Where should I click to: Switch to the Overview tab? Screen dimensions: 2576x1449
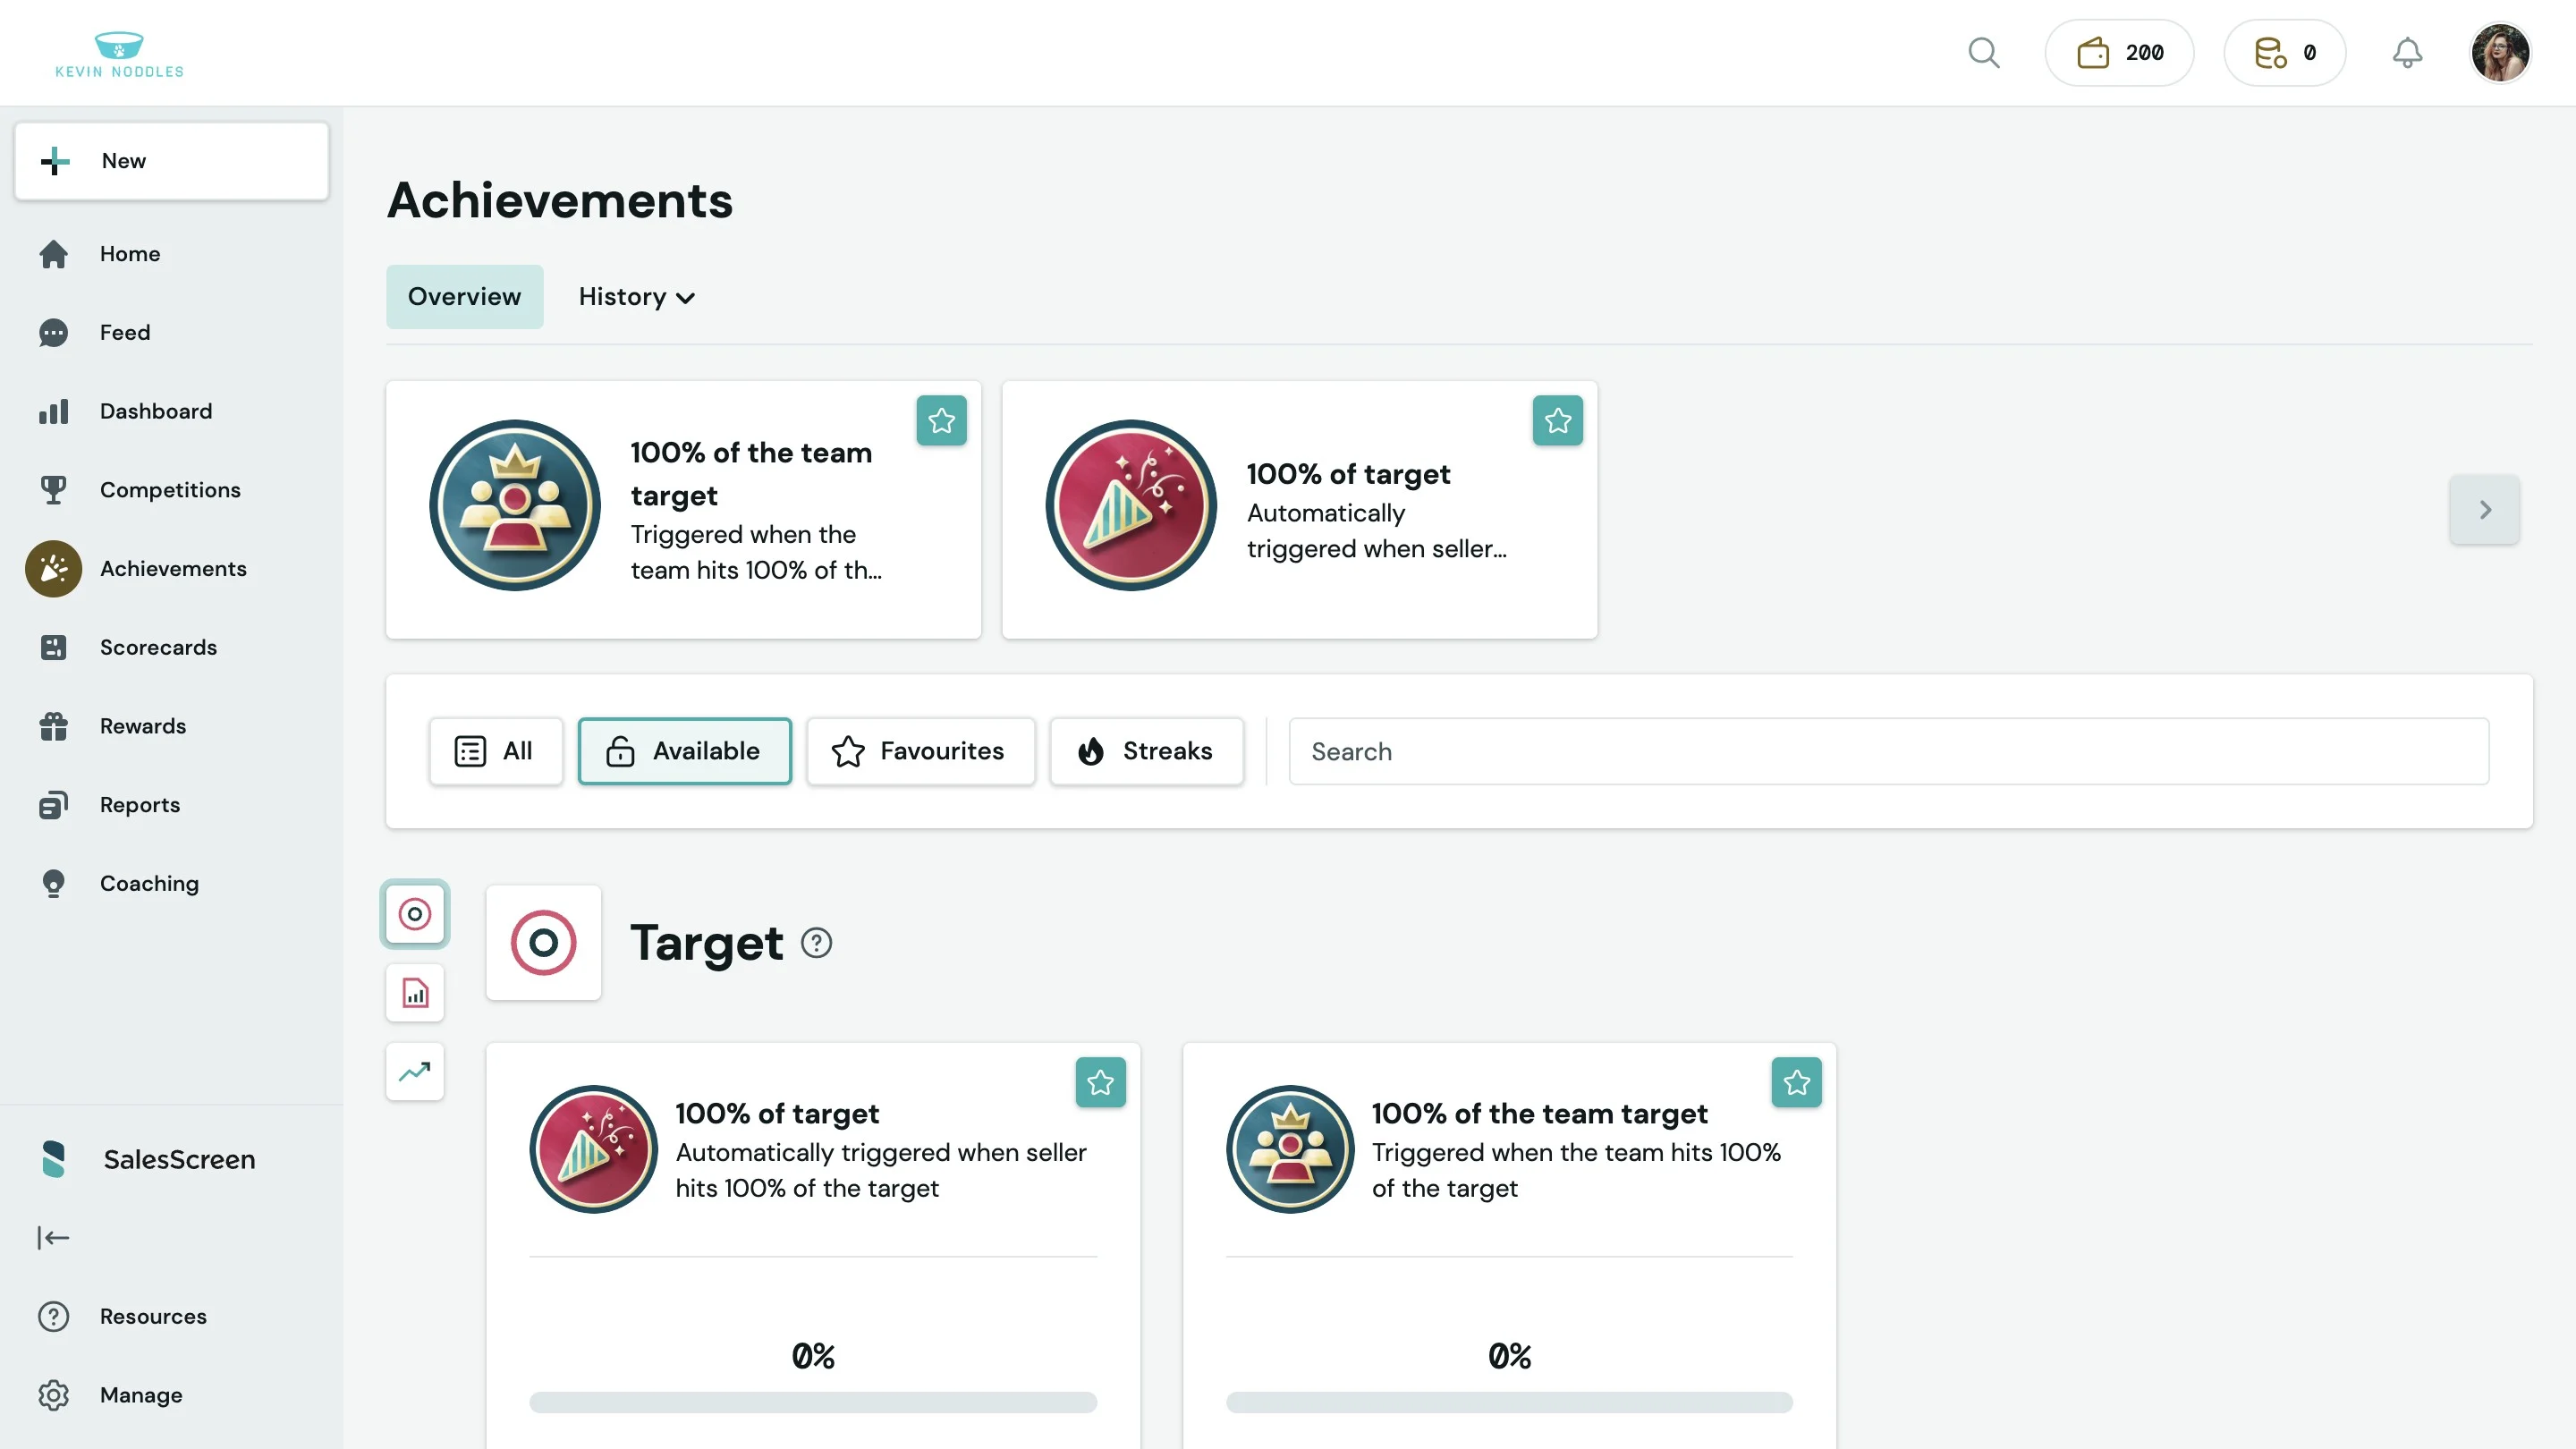[x=464, y=297]
